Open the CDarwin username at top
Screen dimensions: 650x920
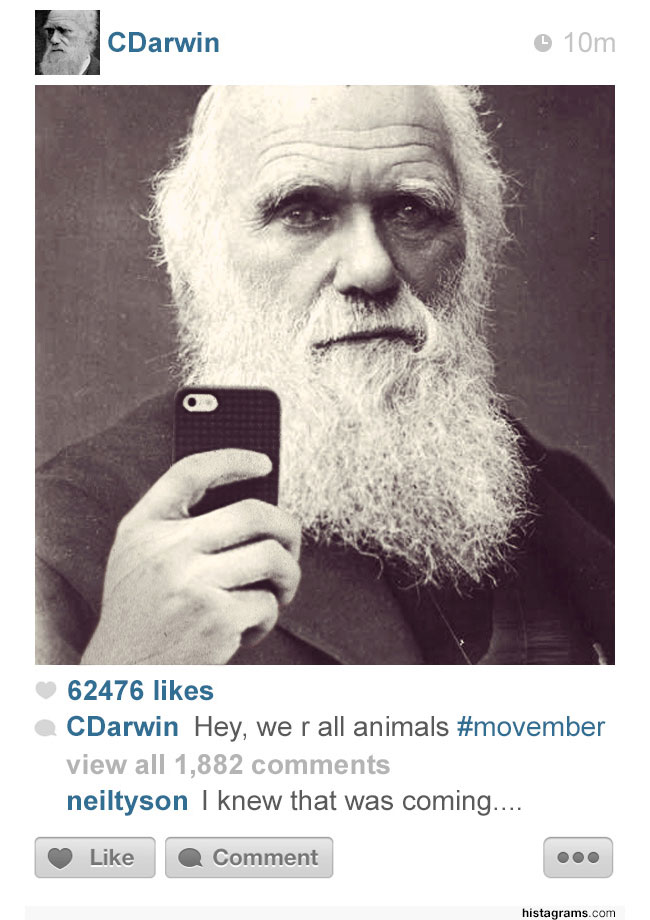pos(164,43)
